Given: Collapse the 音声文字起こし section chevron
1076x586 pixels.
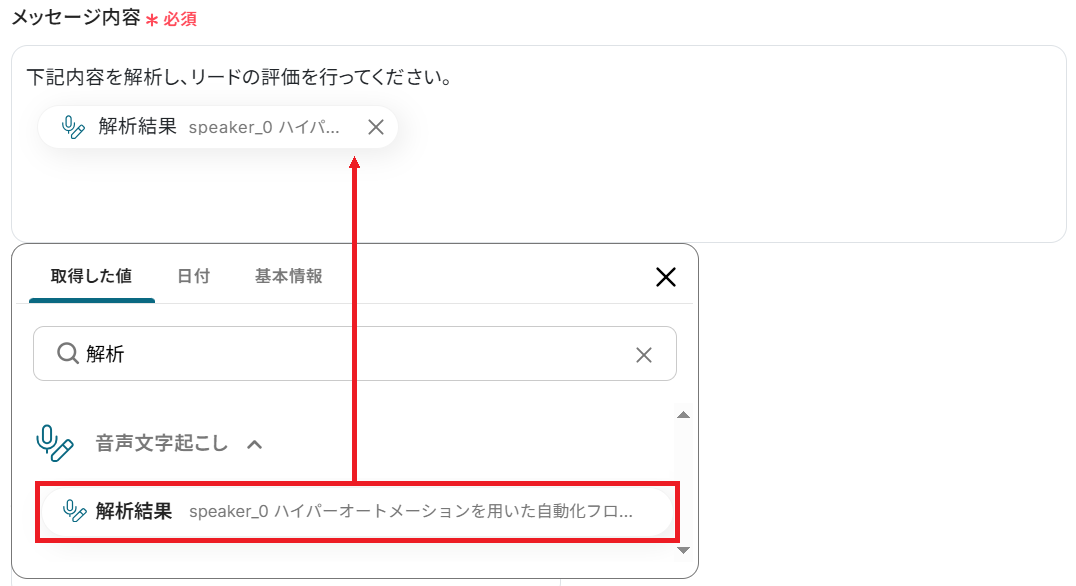Looking at the screenshot, I should 255,445.
